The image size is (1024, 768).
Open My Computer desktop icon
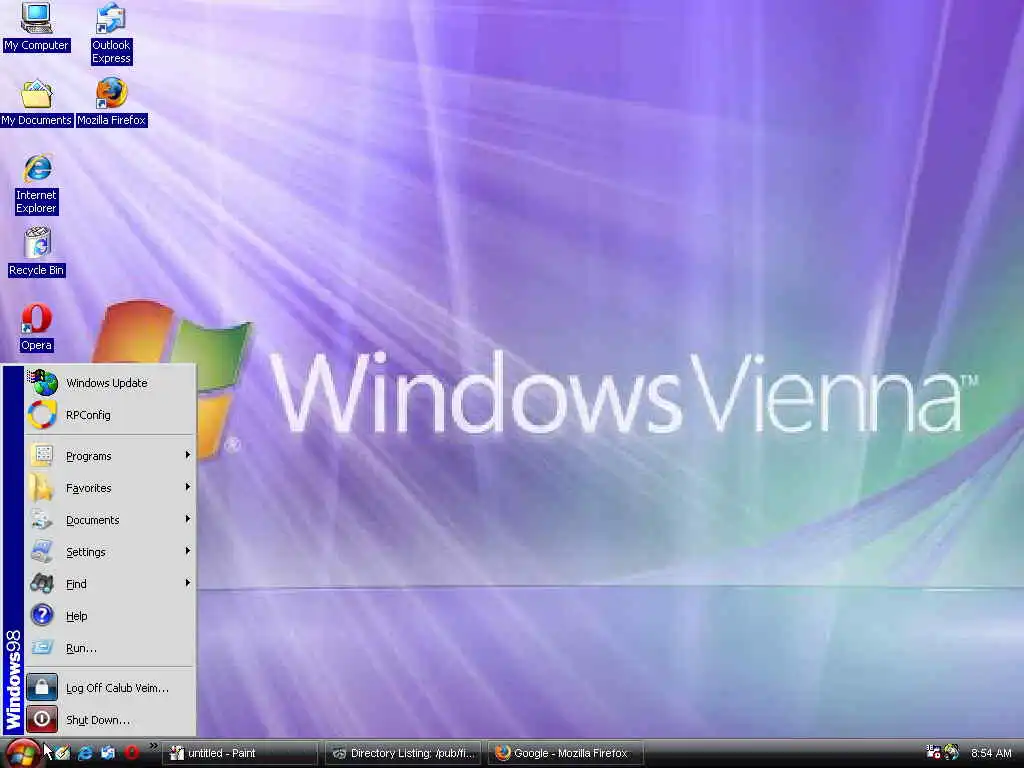(x=36, y=26)
